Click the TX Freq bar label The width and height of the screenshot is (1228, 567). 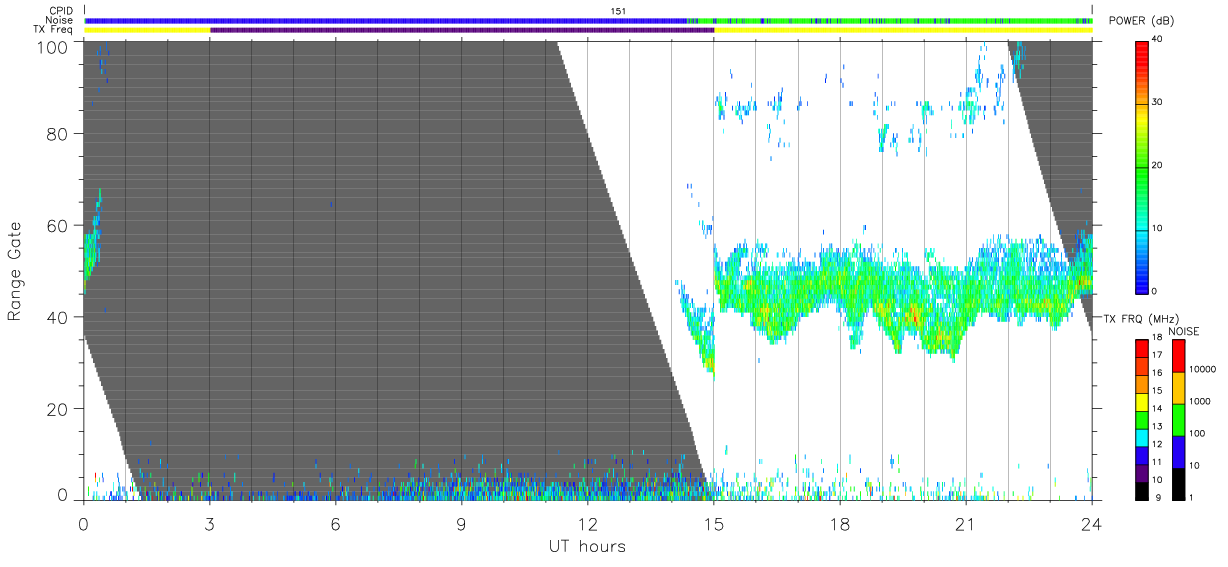pyautogui.click(x=53, y=30)
